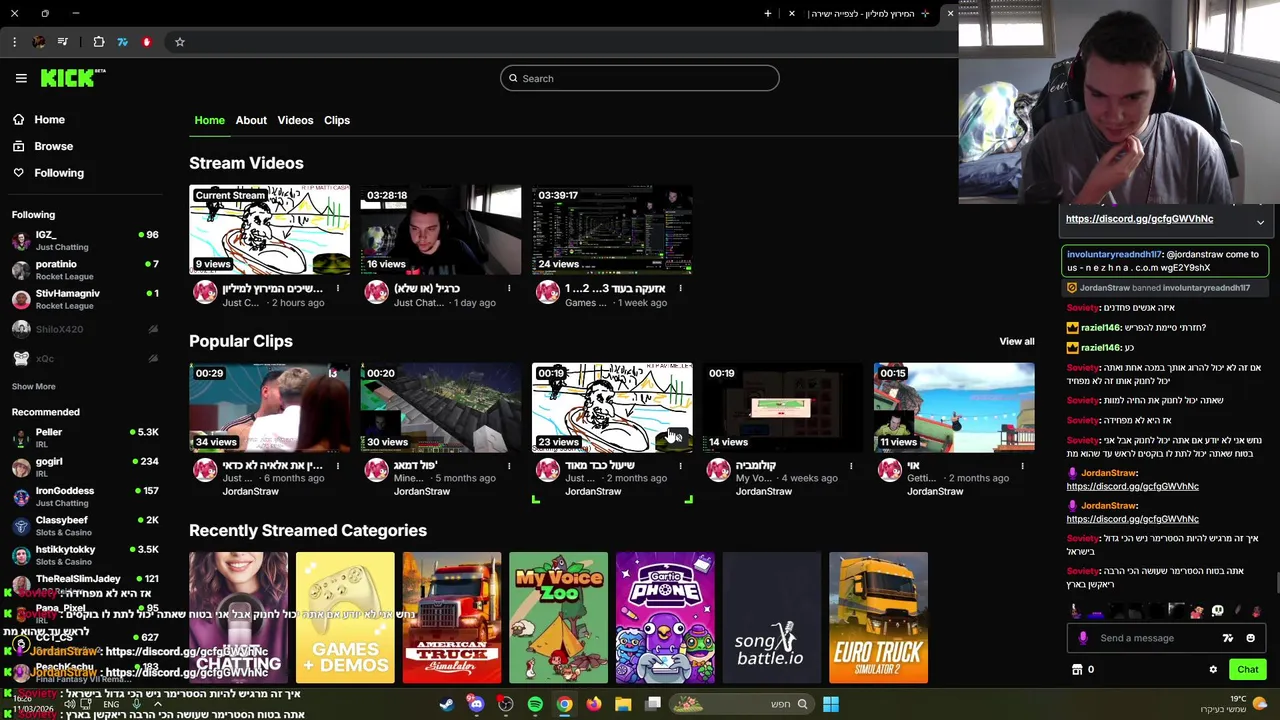Image resolution: width=1280 pixels, height=720 pixels.
Task: Open options menu for 30-views clip
Action: 509,466
